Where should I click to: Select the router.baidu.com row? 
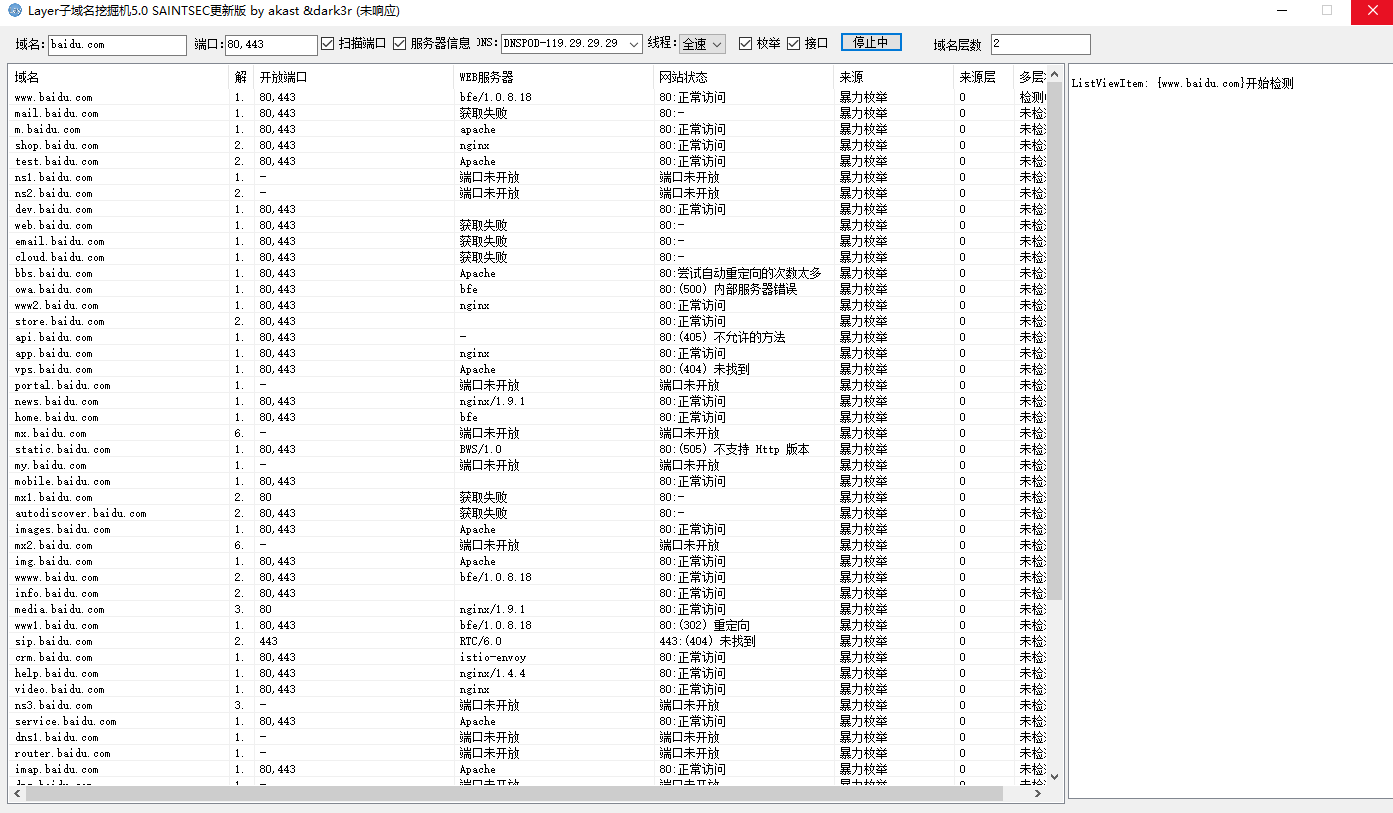(528, 753)
